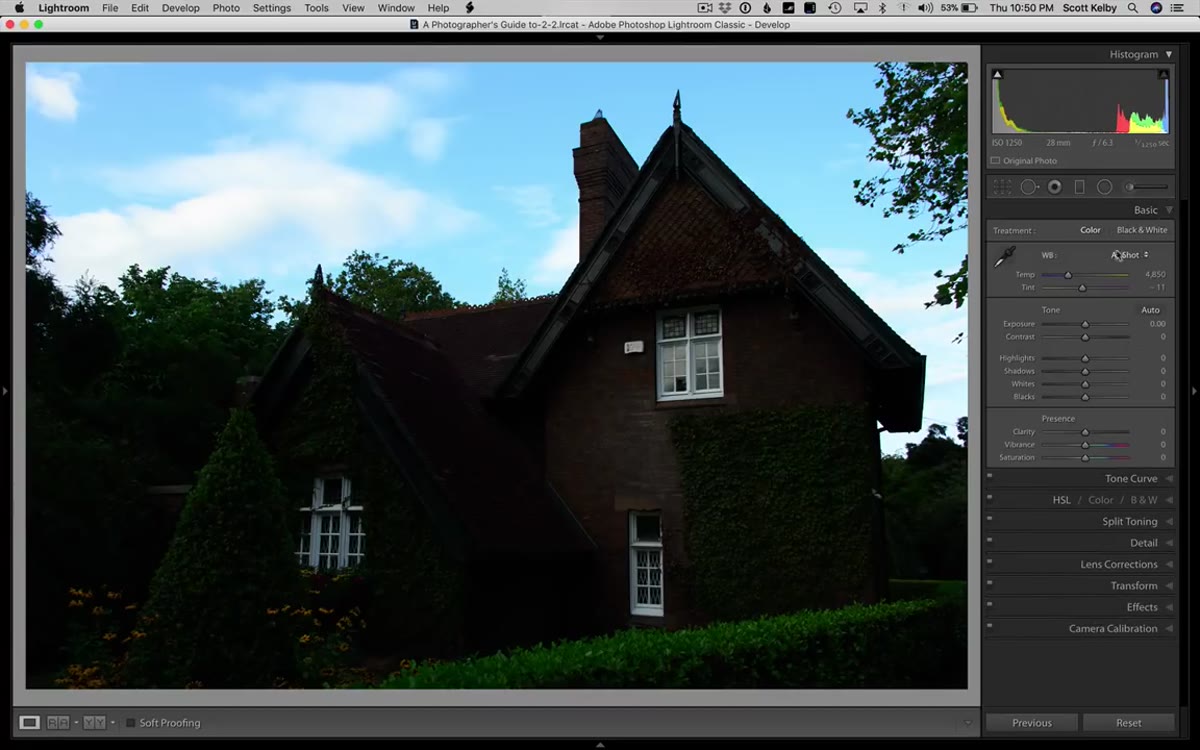Viewport: 1200px width, 750px height.
Task: Toggle the Tone Curve panel switch
Action: pyautogui.click(x=989, y=477)
